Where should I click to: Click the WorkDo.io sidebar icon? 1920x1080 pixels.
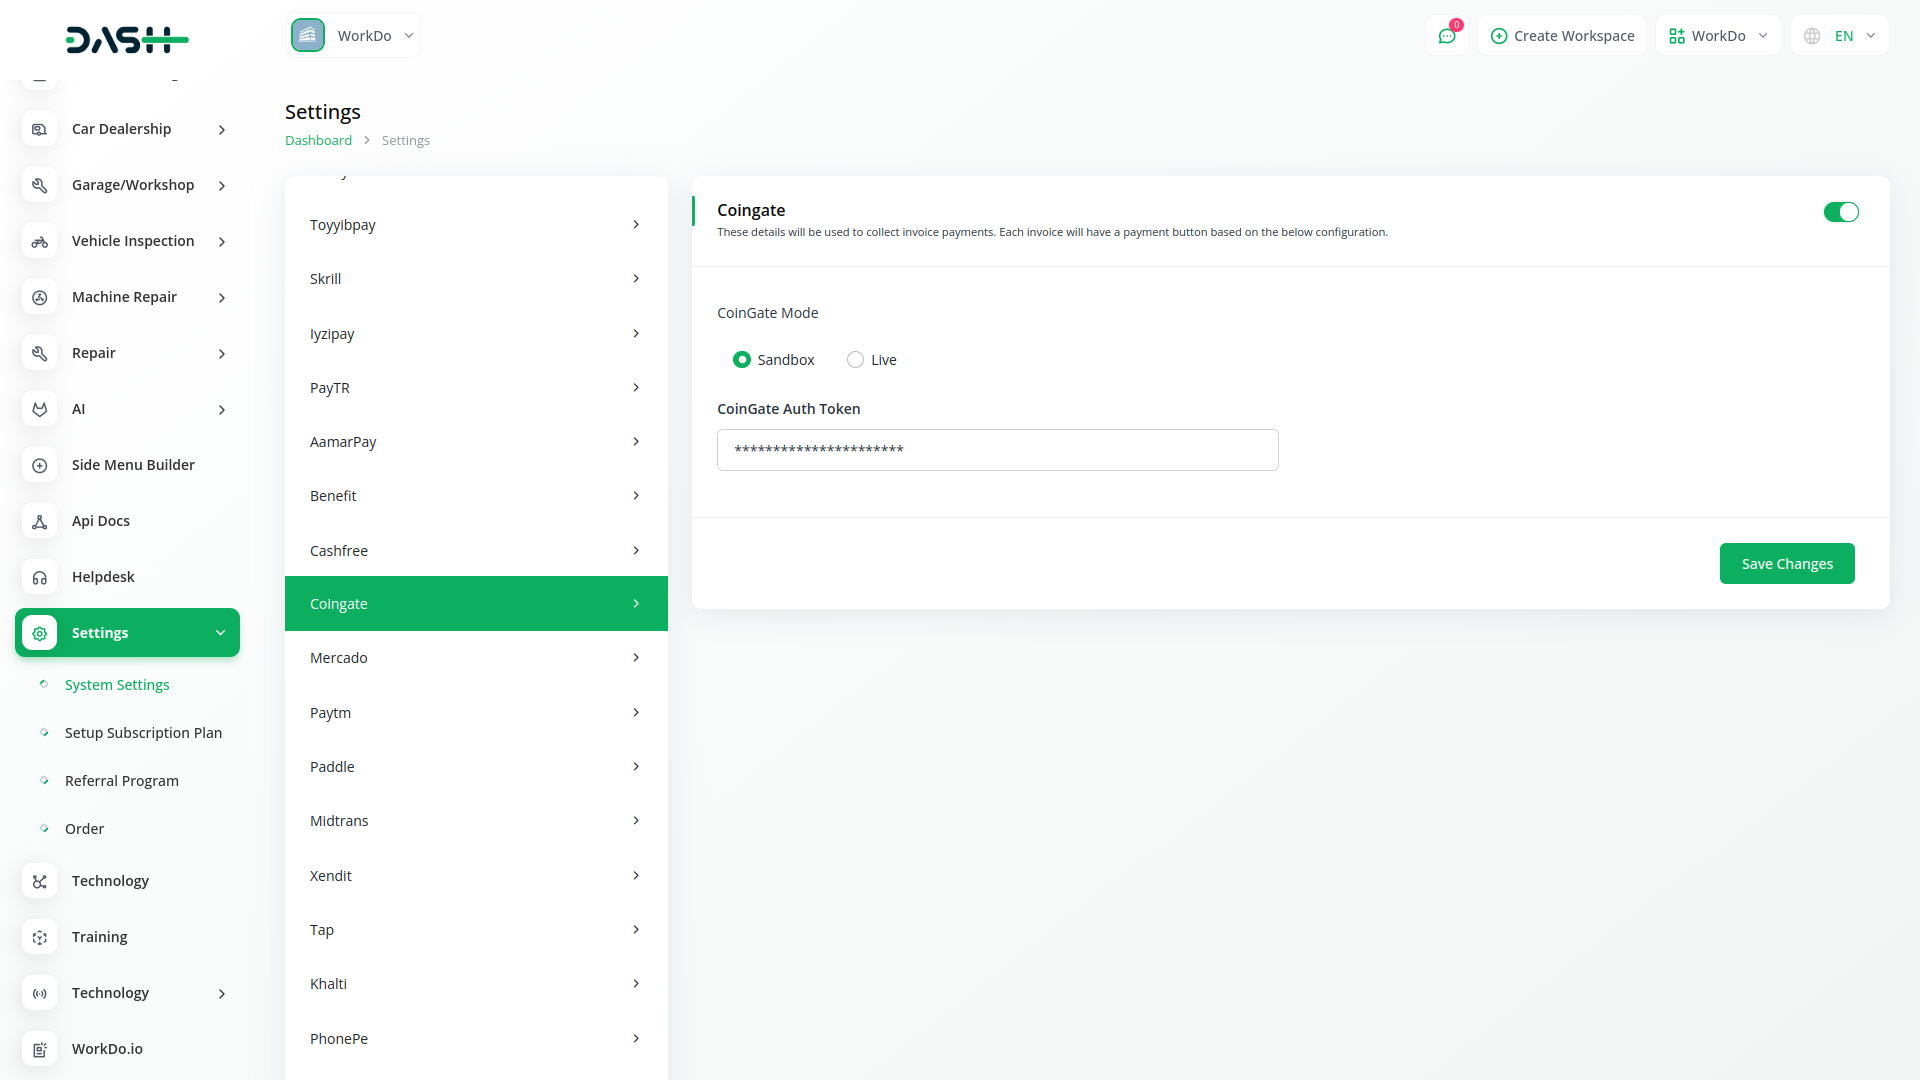click(x=39, y=1049)
